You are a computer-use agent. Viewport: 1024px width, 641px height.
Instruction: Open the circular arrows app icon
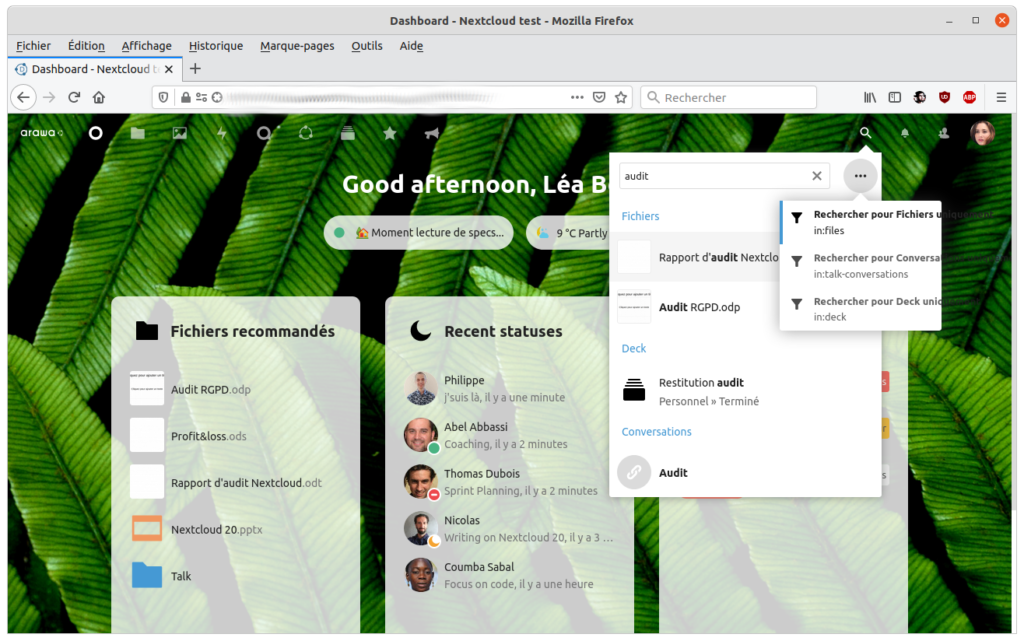[x=306, y=133]
